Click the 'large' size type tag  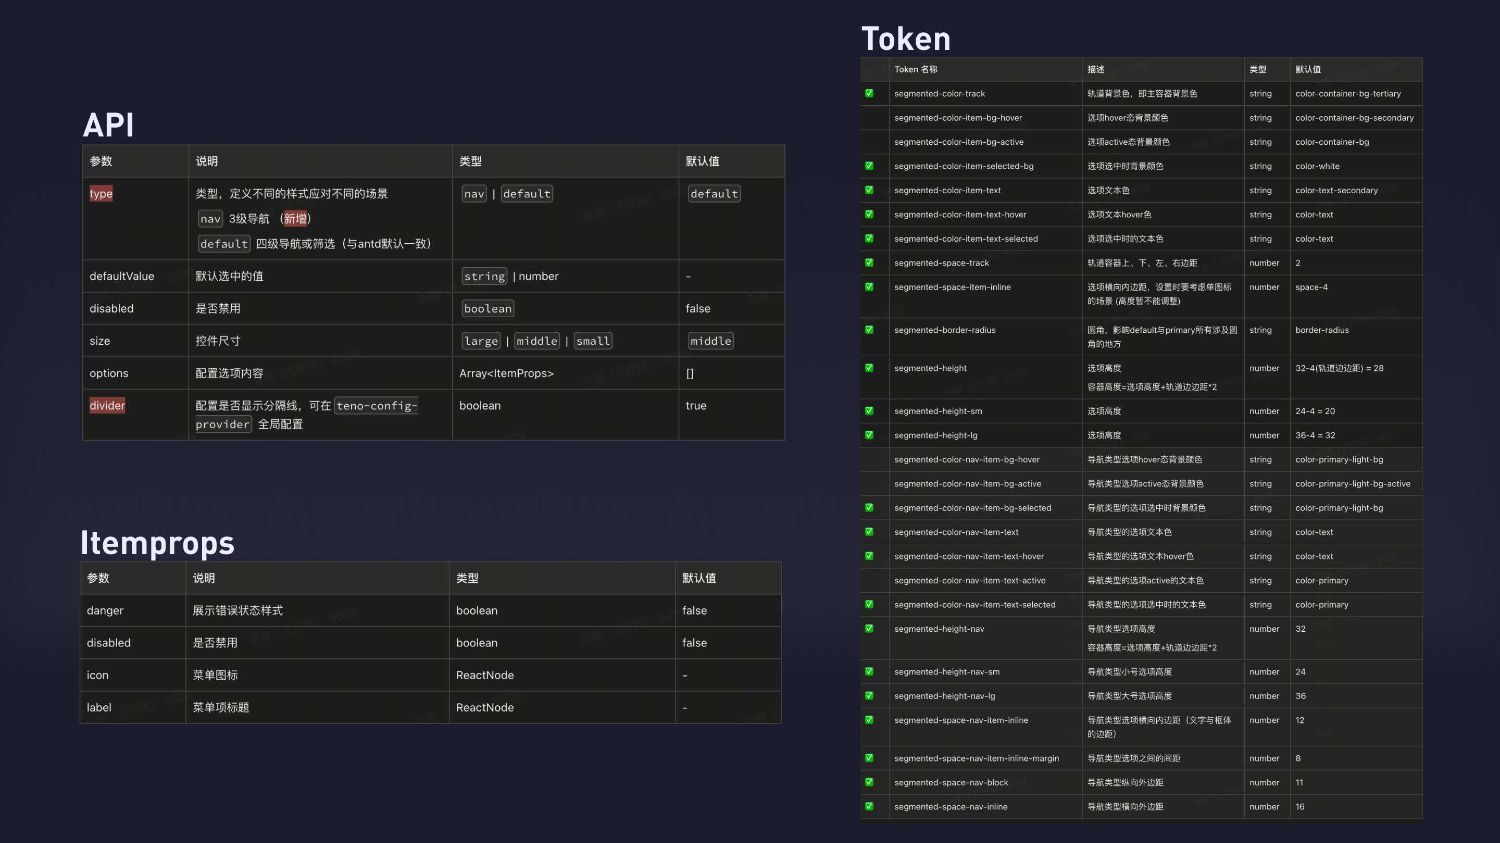coord(481,341)
